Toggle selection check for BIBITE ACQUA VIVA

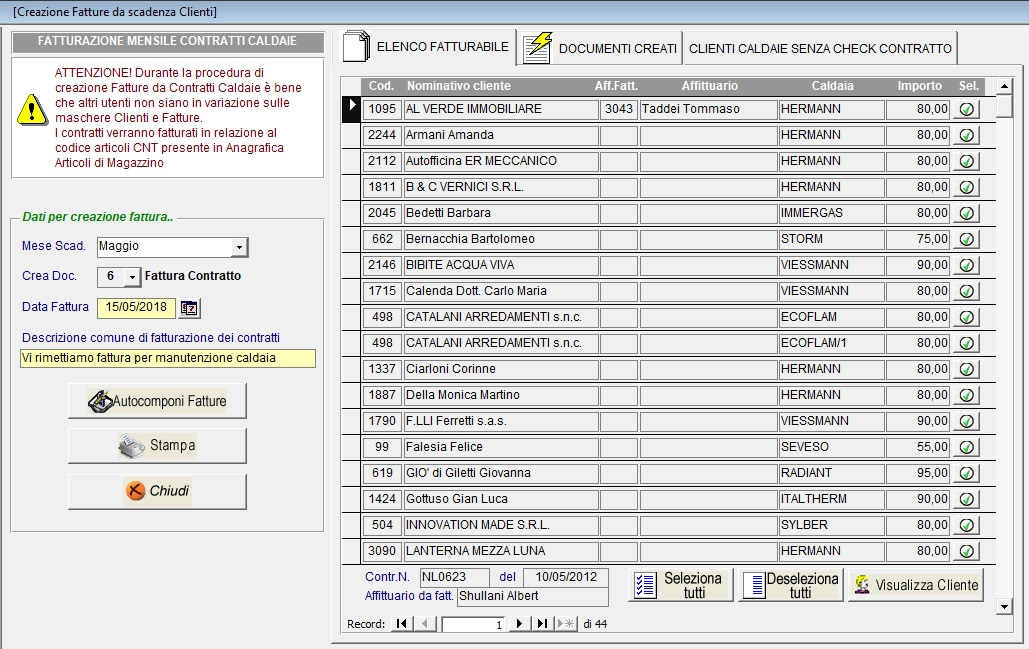click(967, 265)
